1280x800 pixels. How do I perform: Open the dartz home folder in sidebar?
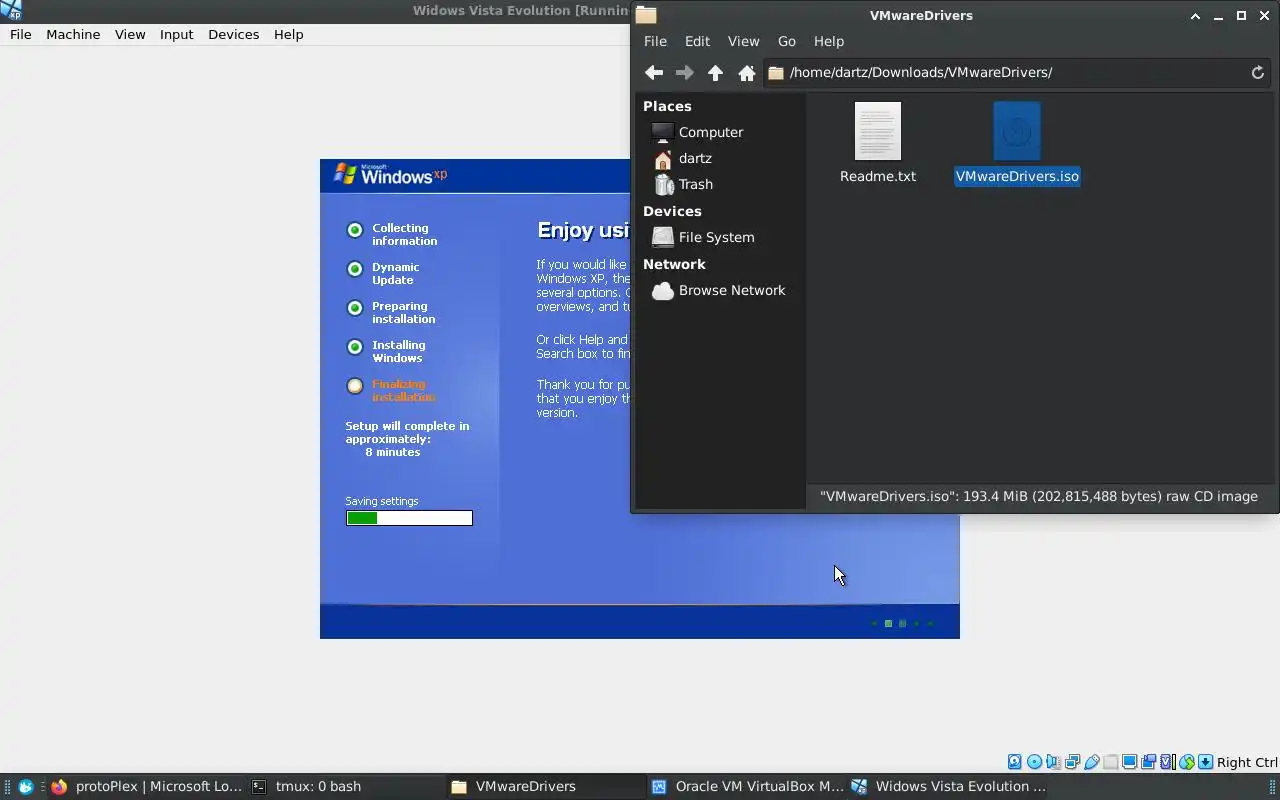coord(682,158)
